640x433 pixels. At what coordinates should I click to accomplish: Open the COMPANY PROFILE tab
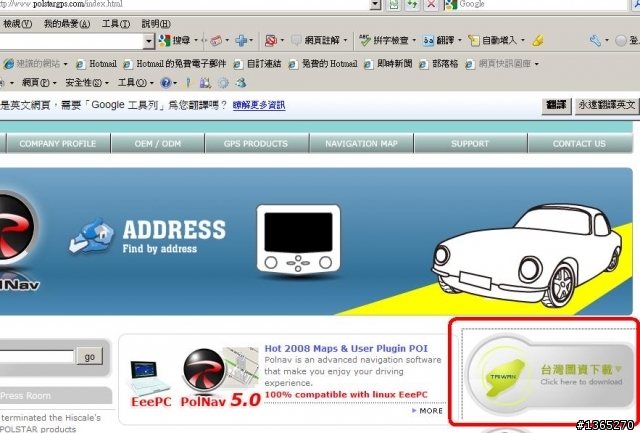pyautogui.click(x=58, y=144)
